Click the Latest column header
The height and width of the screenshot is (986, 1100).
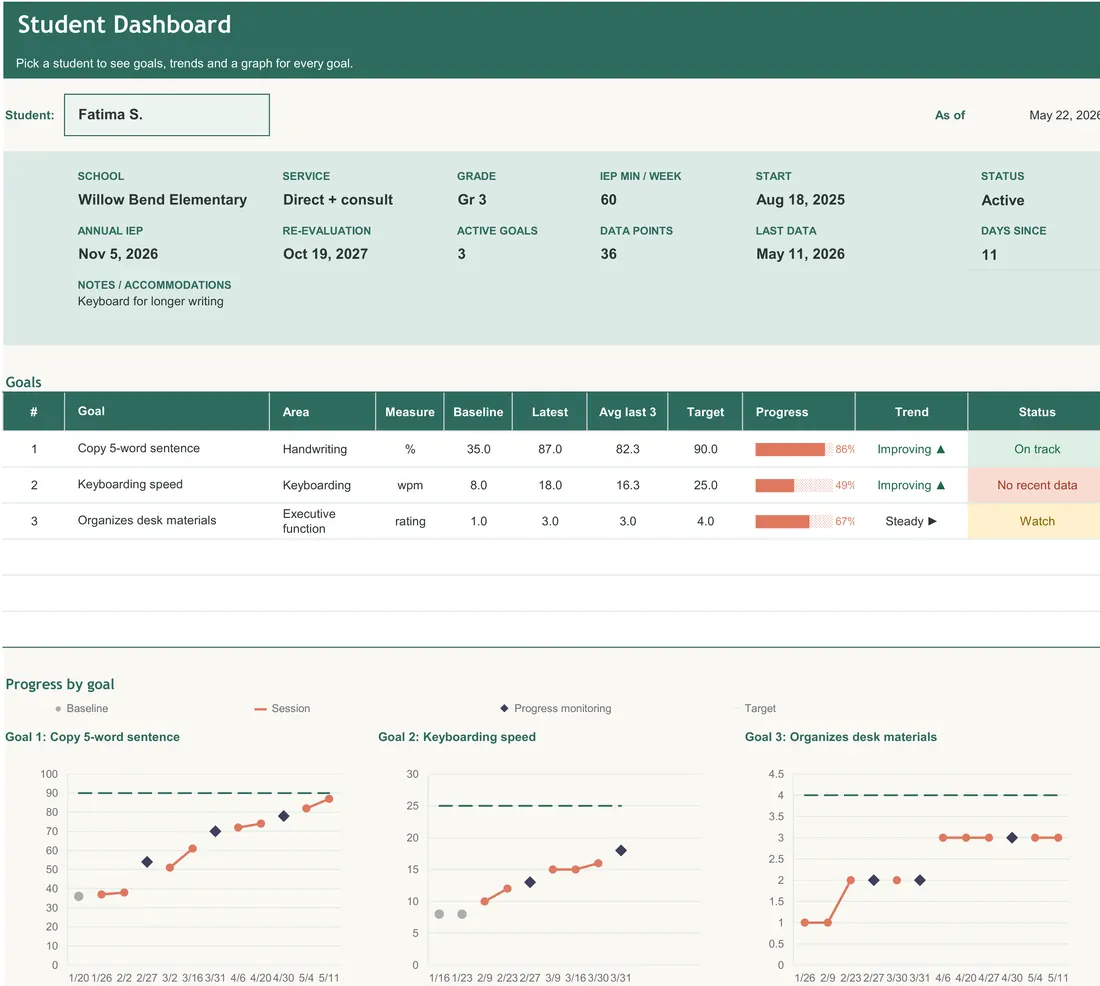coord(550,411)
